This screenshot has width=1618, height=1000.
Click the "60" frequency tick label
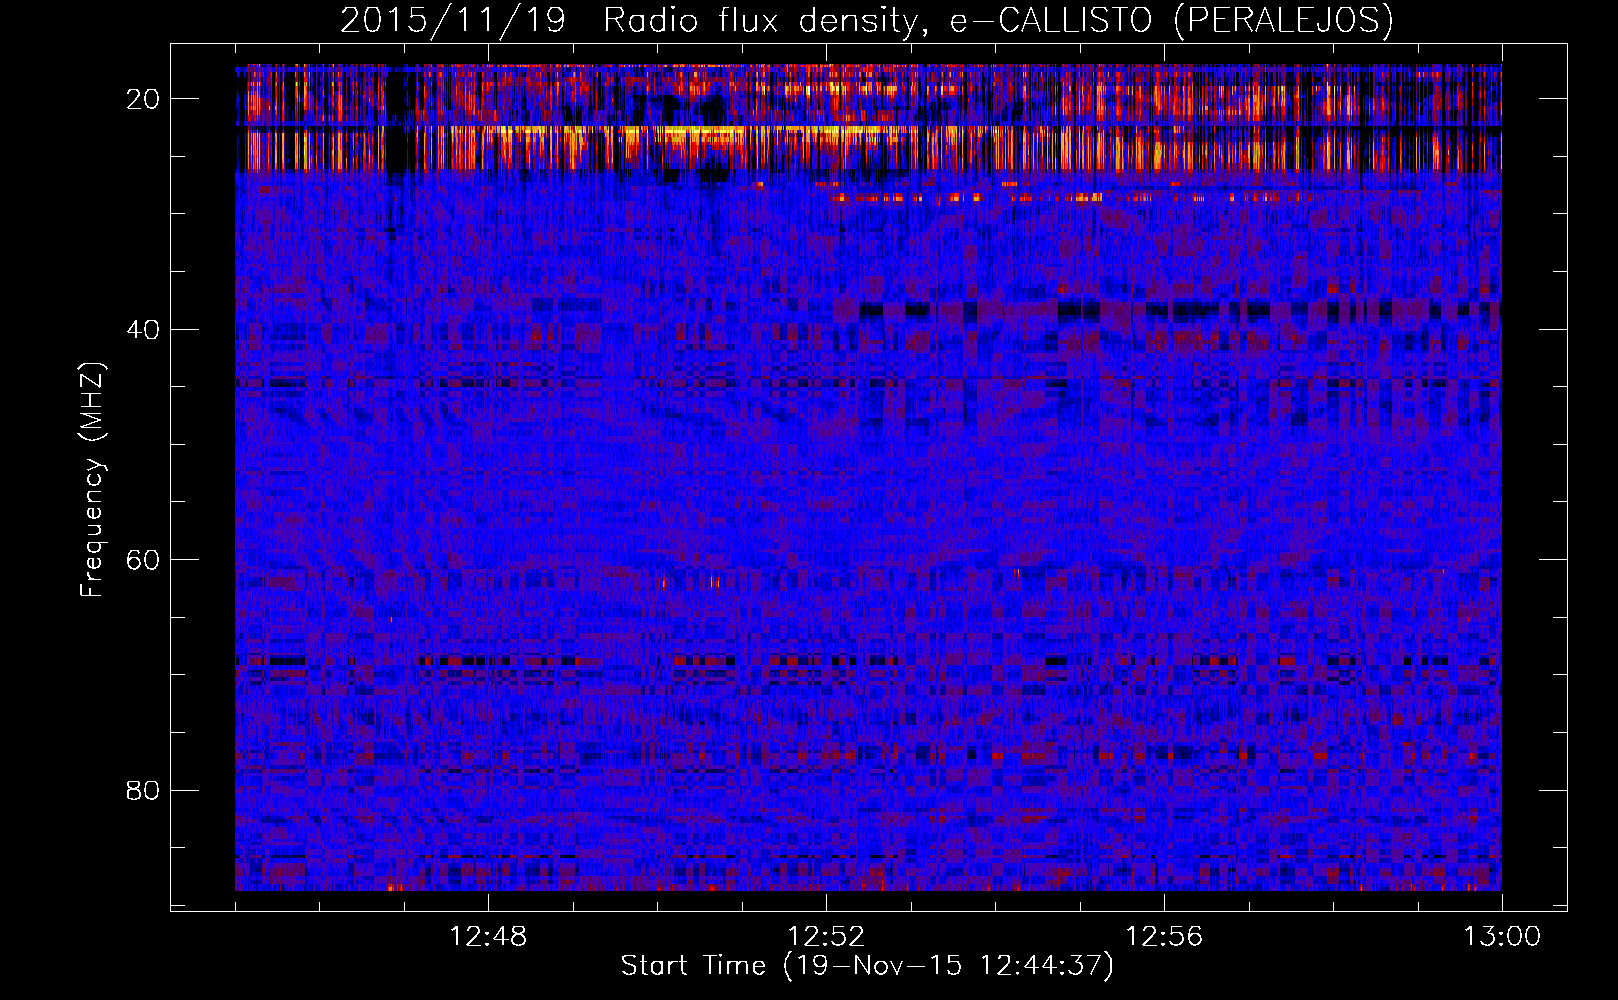tap(143, 560)
